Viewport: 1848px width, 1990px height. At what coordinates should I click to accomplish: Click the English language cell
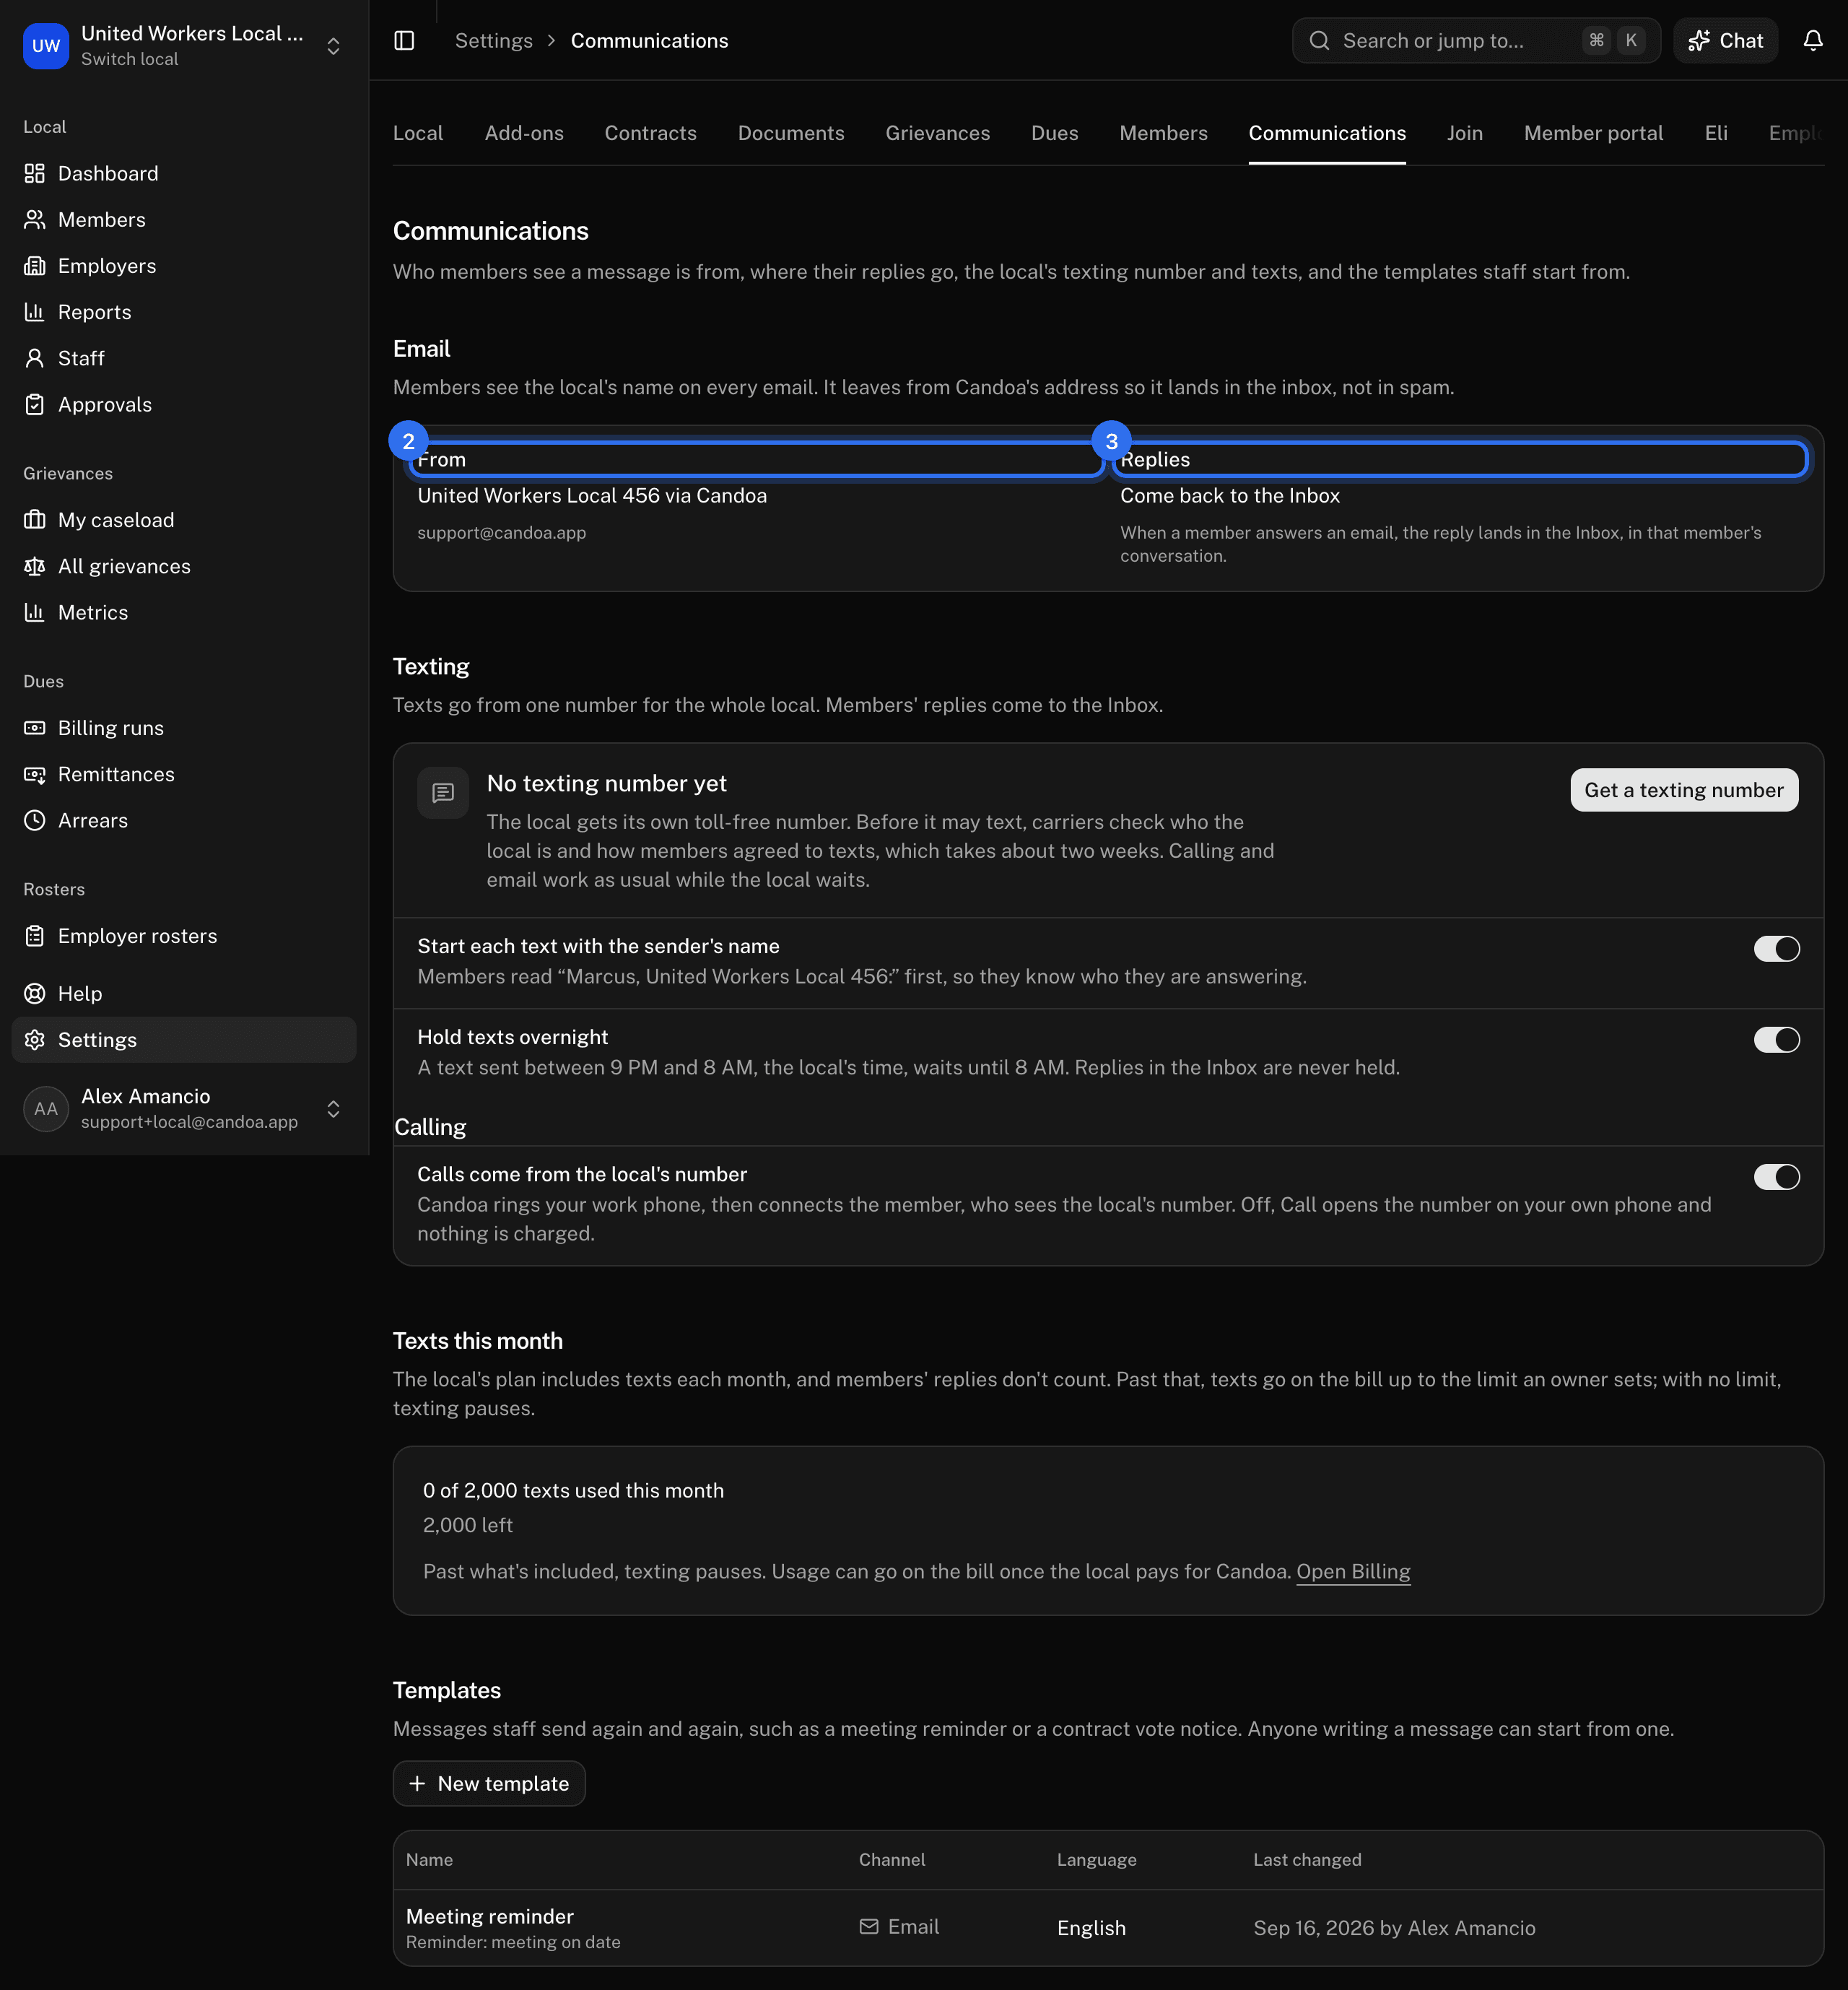(1091, 1927)
